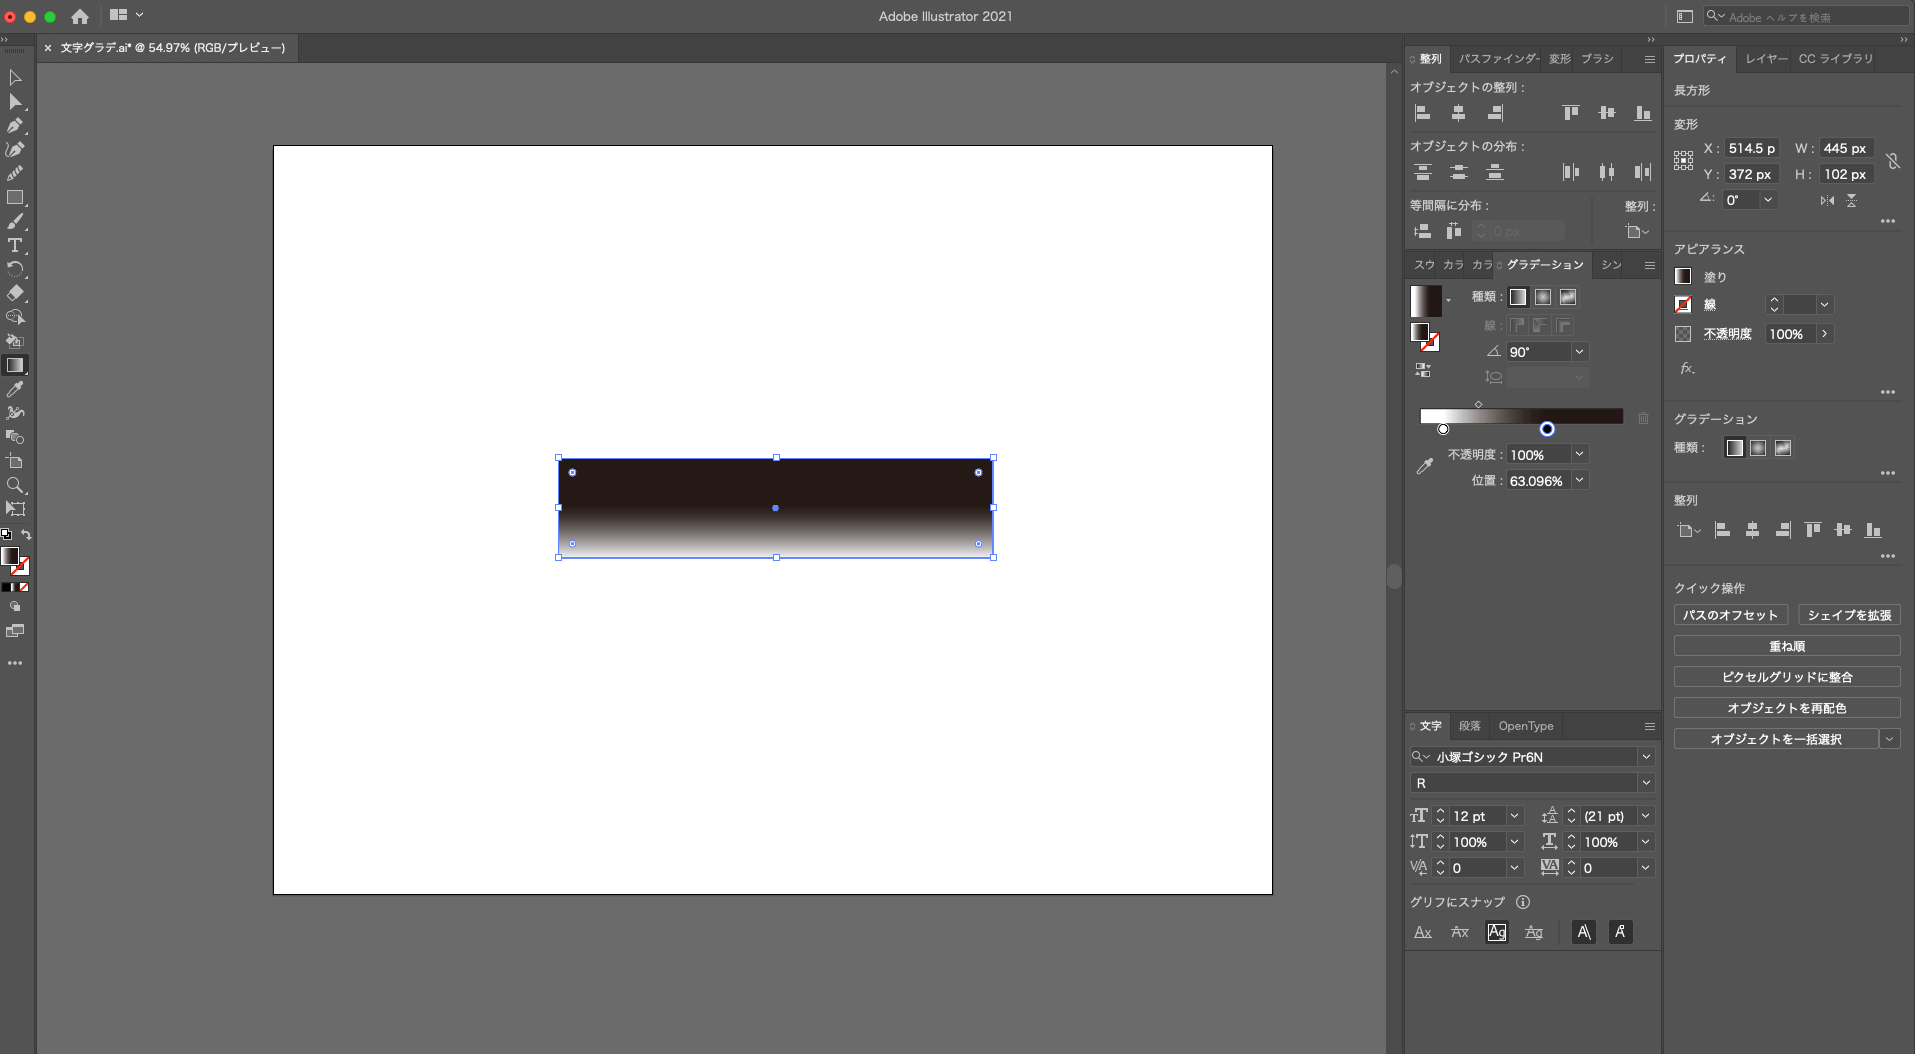
Task: Switch to Pathfinder tab
Action: coord(1498,59)
